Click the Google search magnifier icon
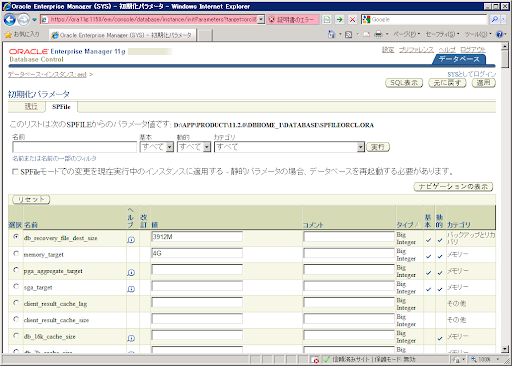Screen dimensions: 512x366 (x=495, y=20)
